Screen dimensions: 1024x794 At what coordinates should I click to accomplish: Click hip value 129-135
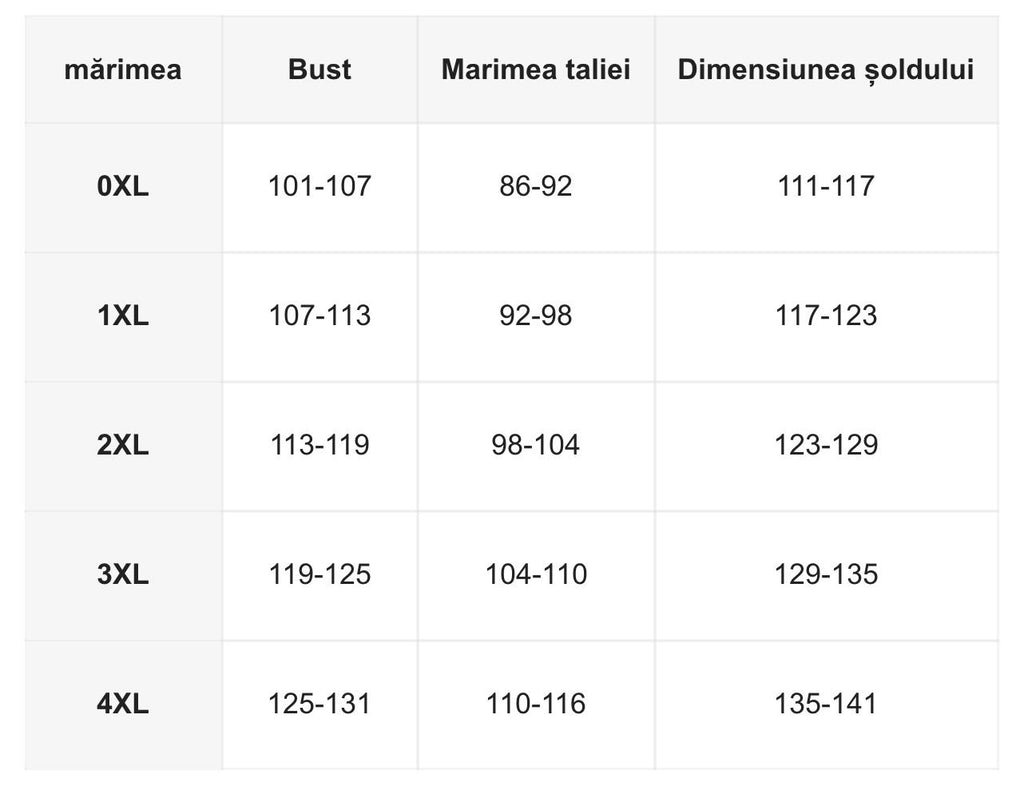pyautogui.click(x=826, y=575)
